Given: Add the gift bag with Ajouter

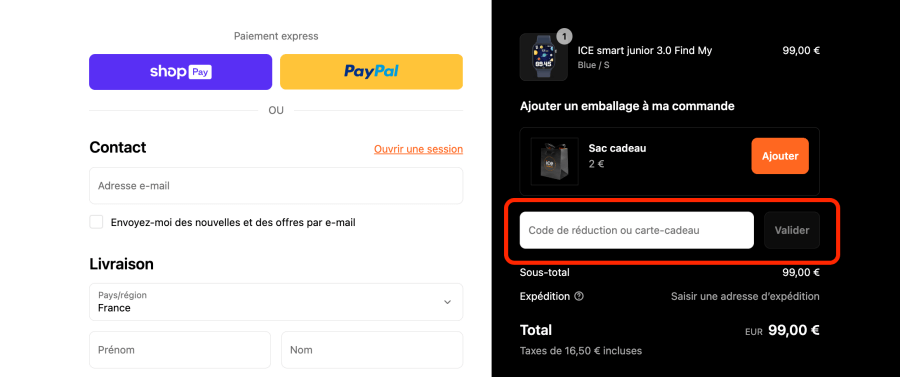Looking at the screenshot, I should point(780,156).
